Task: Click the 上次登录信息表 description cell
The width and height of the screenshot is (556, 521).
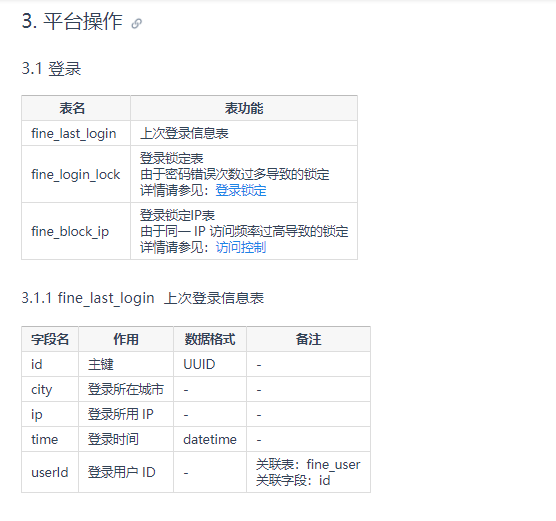Action: [x=244, y=133]
